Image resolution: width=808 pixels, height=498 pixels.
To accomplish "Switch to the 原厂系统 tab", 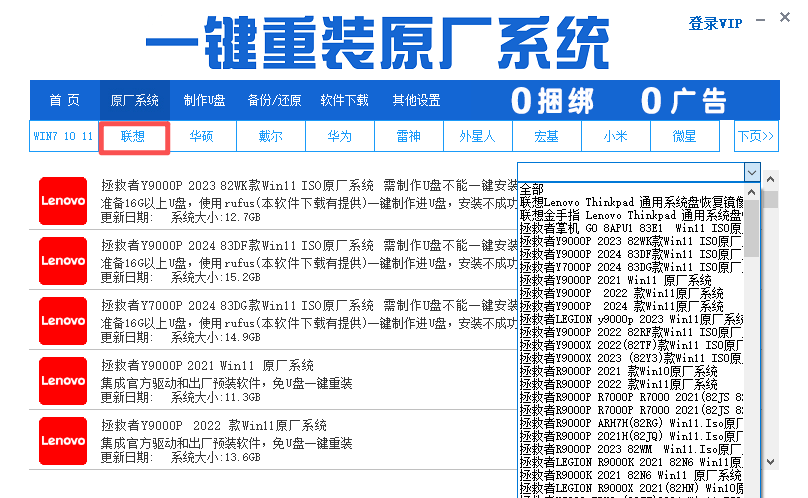I will coord(134,100).
